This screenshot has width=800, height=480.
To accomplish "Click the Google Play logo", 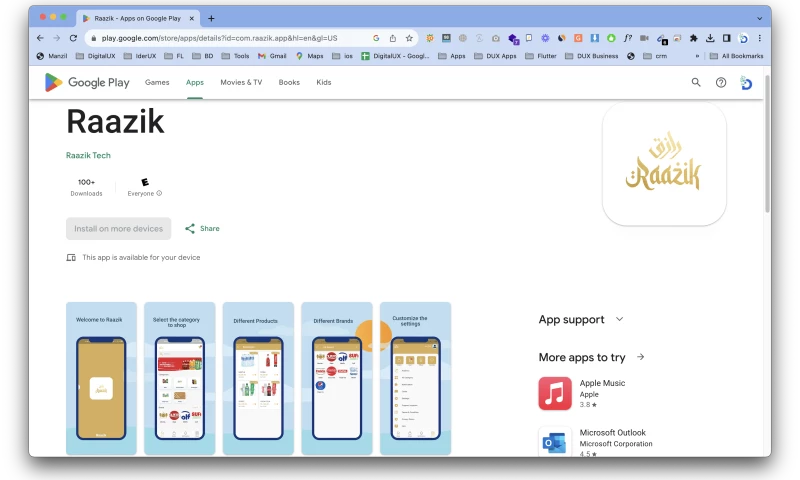I will (x=87, y=82).
